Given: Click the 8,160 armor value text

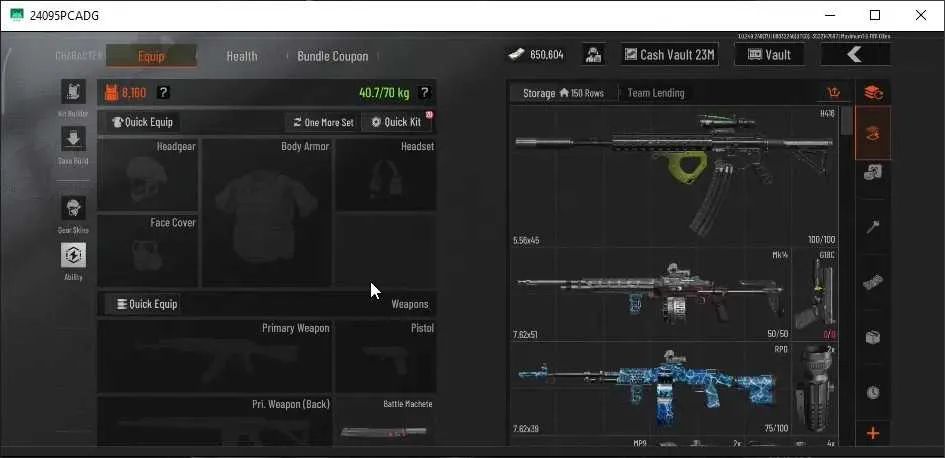Looking at the screenshot, I should point(134,93).
